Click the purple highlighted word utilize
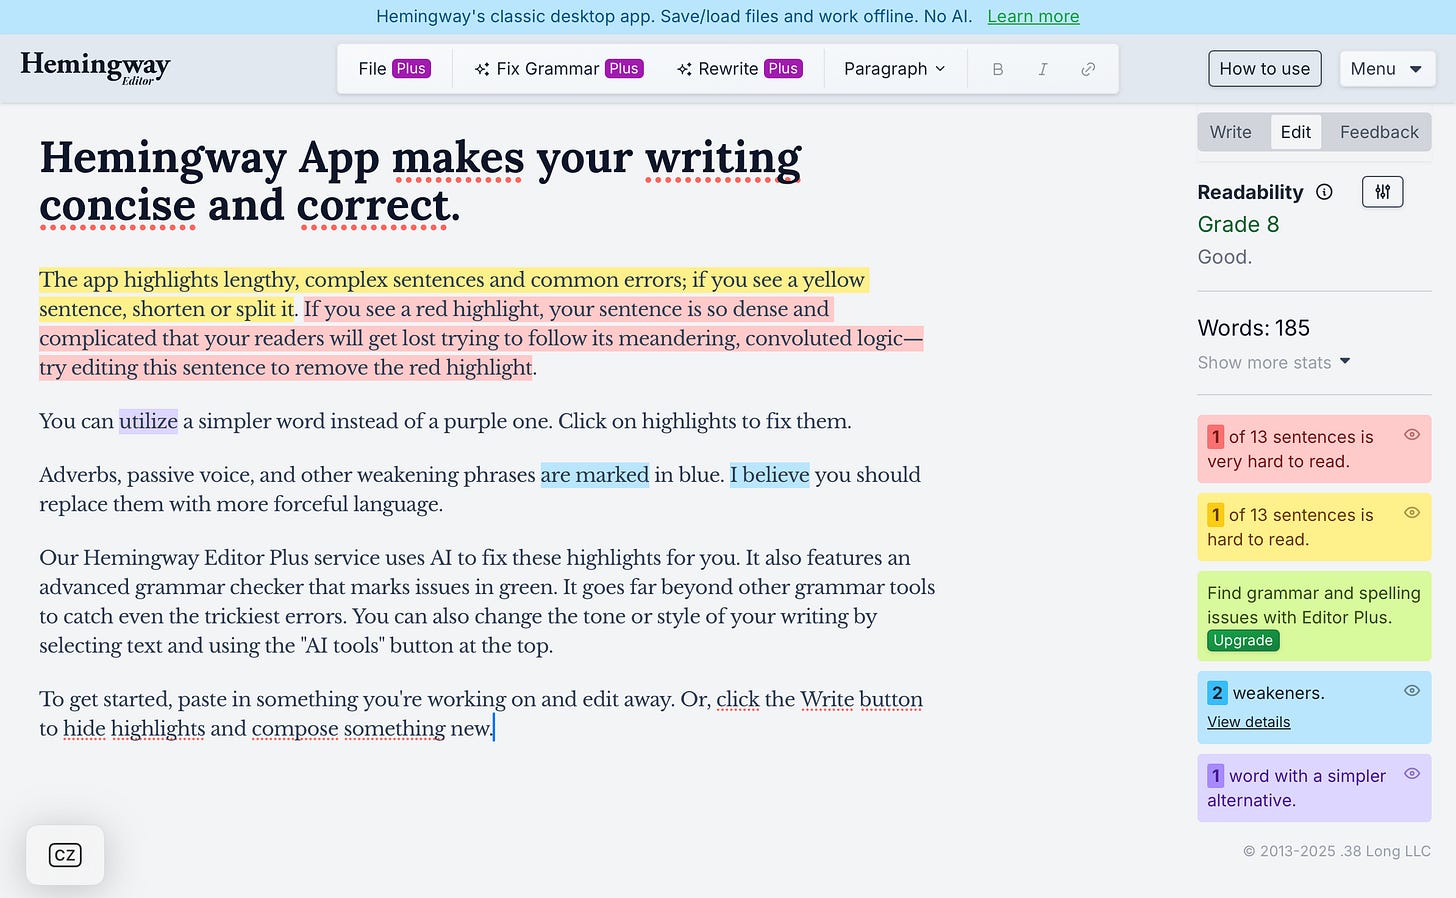Viewport: 1456px width, 898px height. point(148,421)
